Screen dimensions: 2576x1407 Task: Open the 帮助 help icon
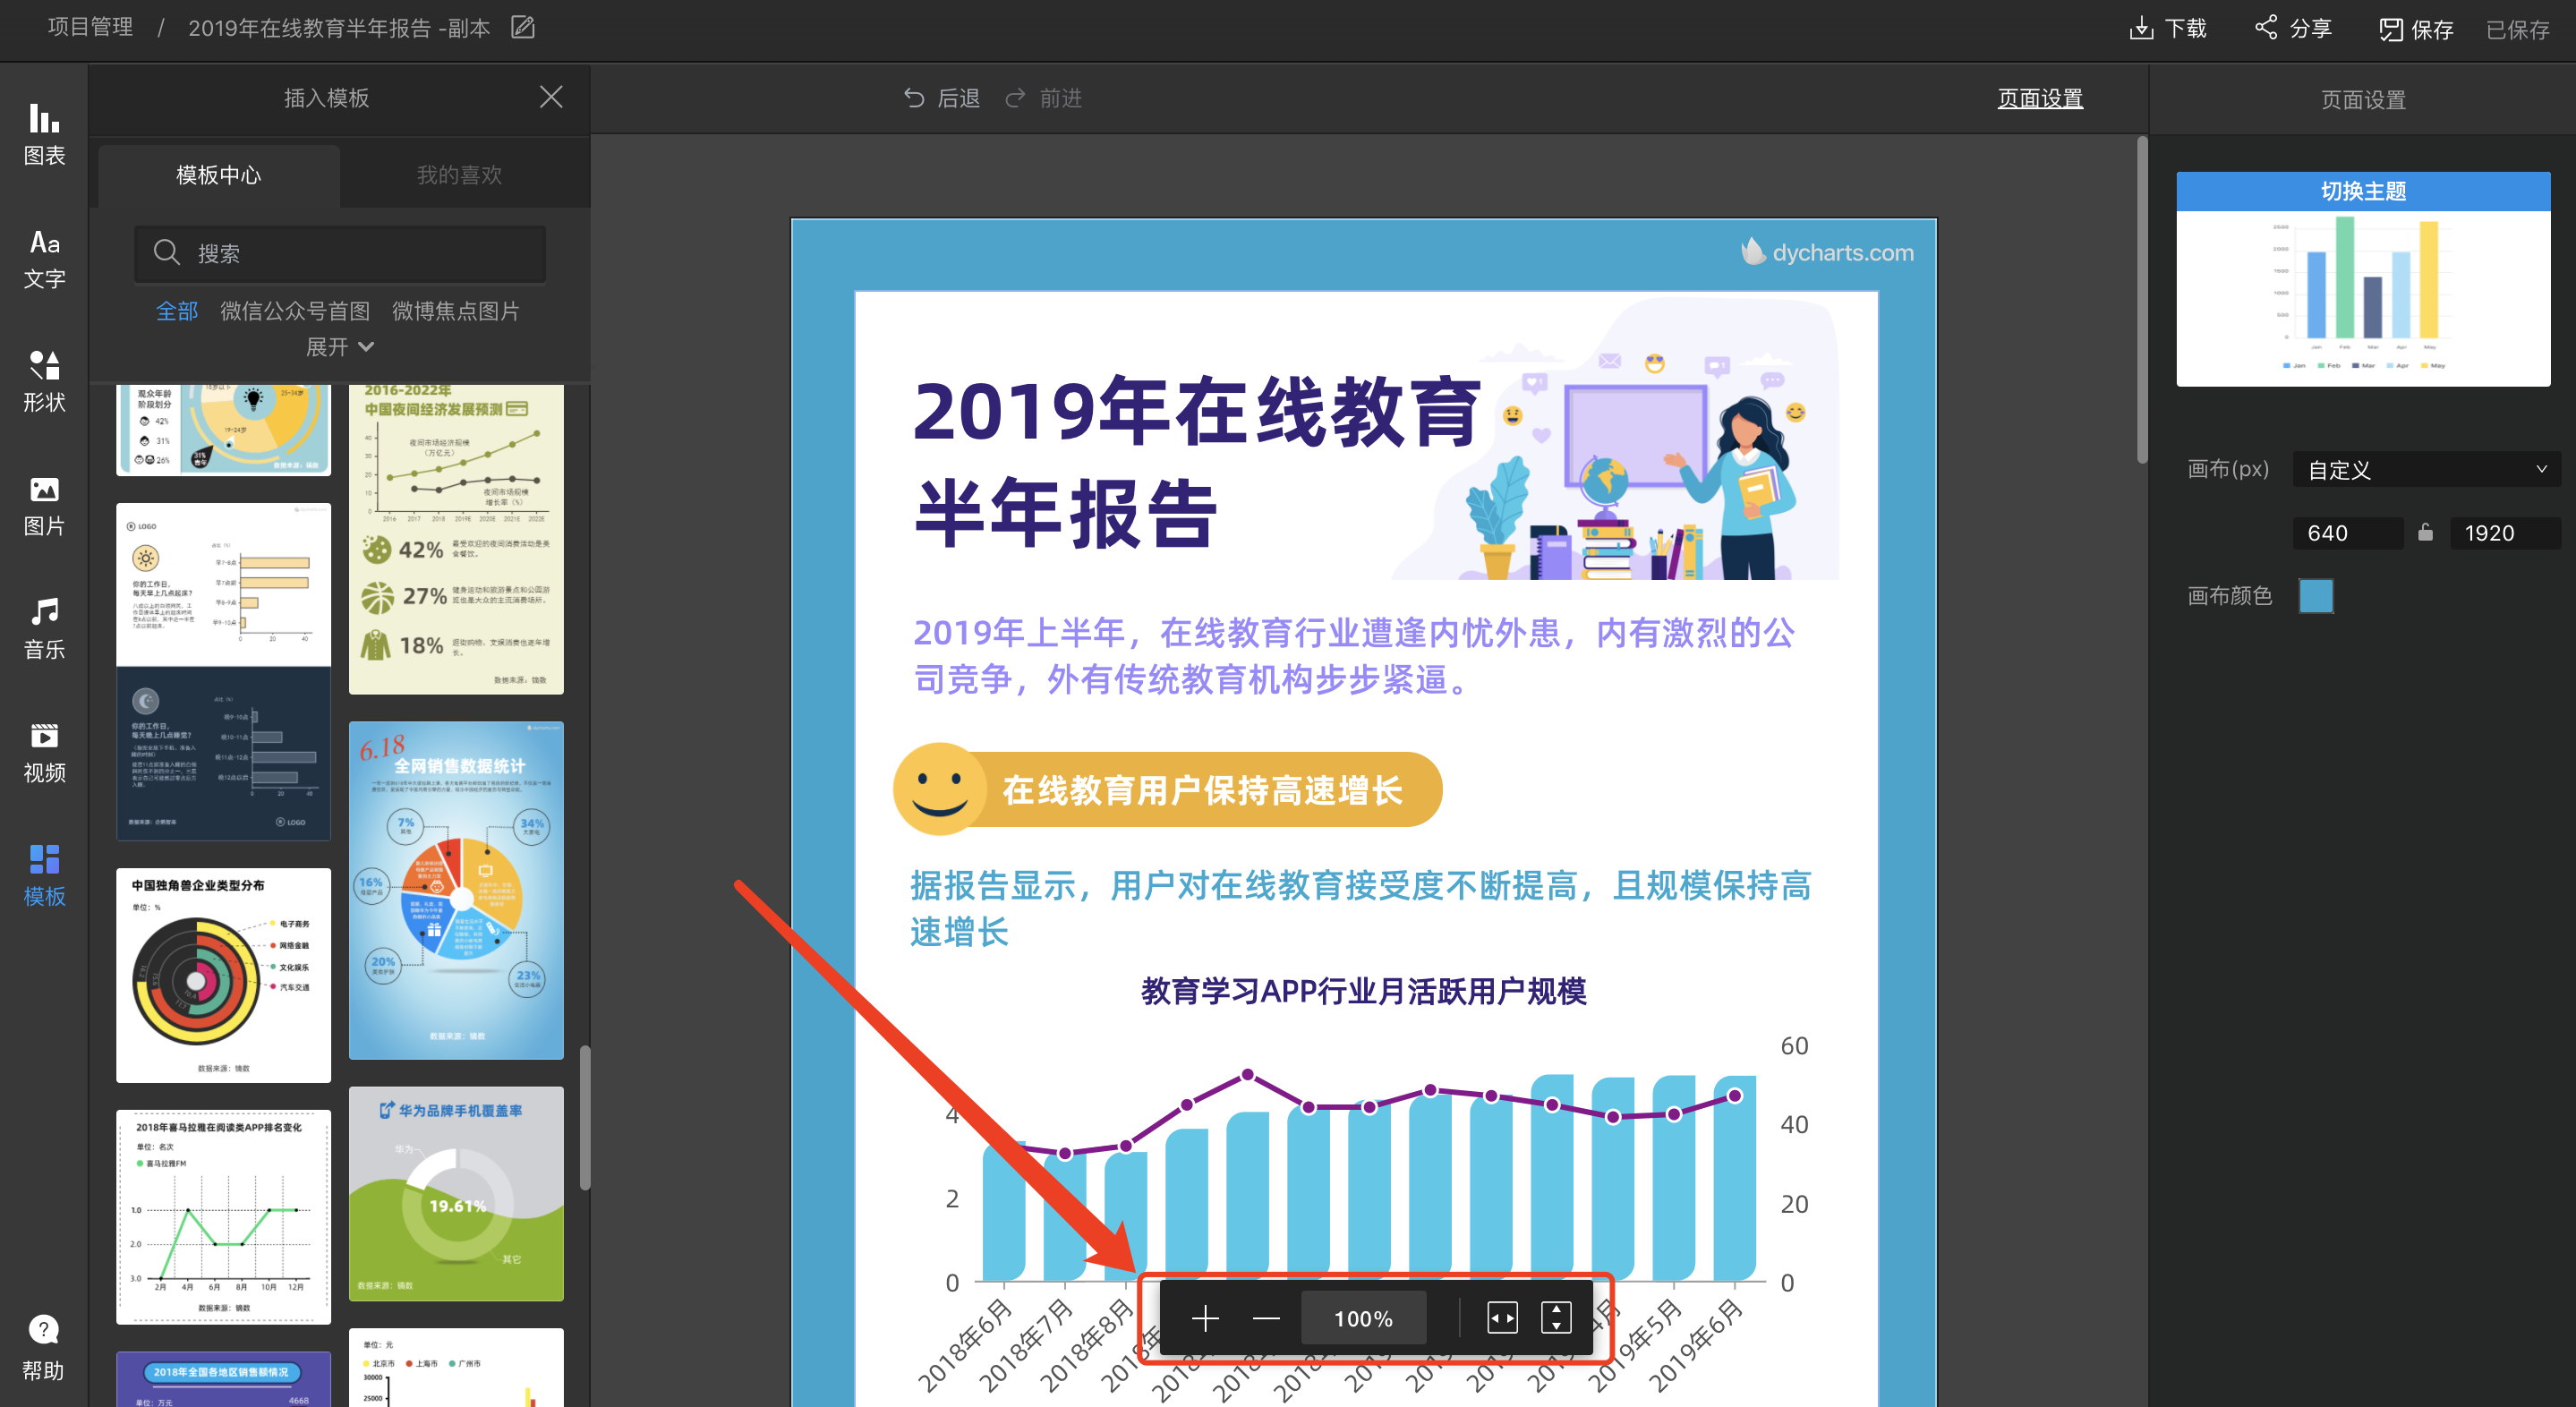(44, 1347)
